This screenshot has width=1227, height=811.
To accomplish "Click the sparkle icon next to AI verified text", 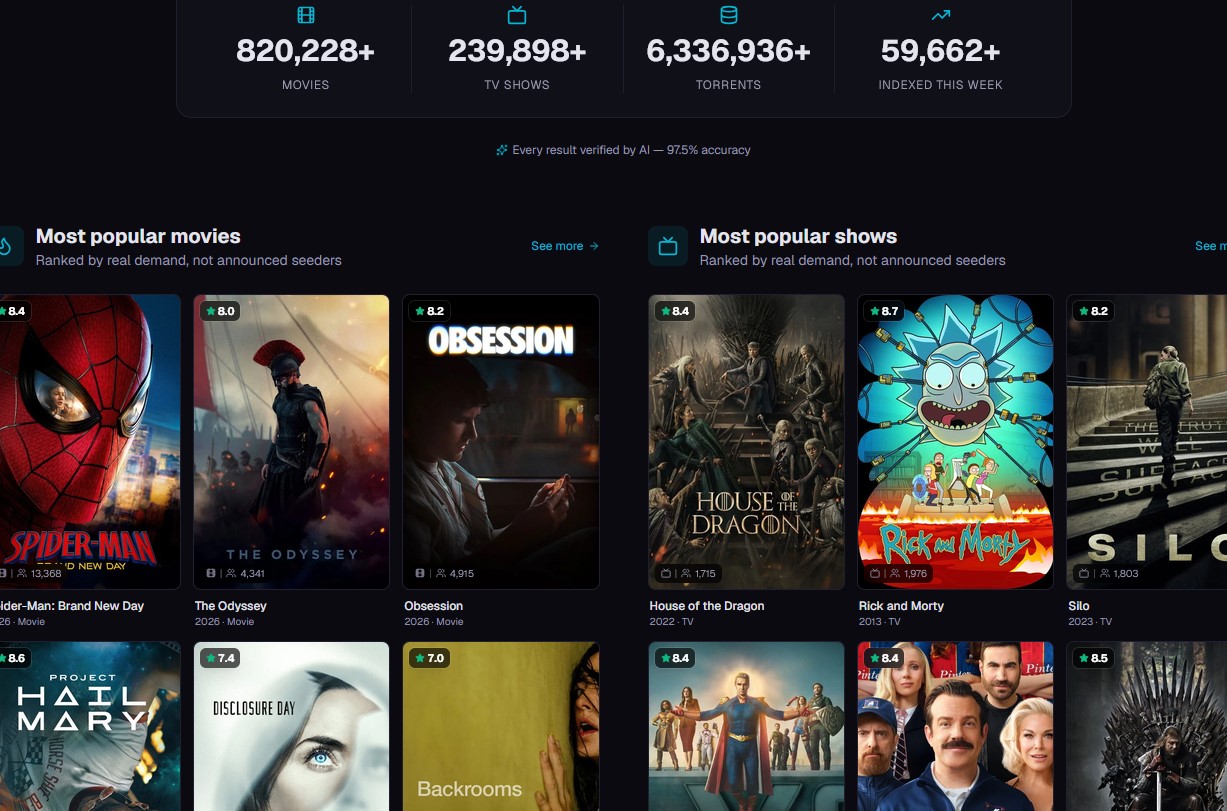I will 502,150.
